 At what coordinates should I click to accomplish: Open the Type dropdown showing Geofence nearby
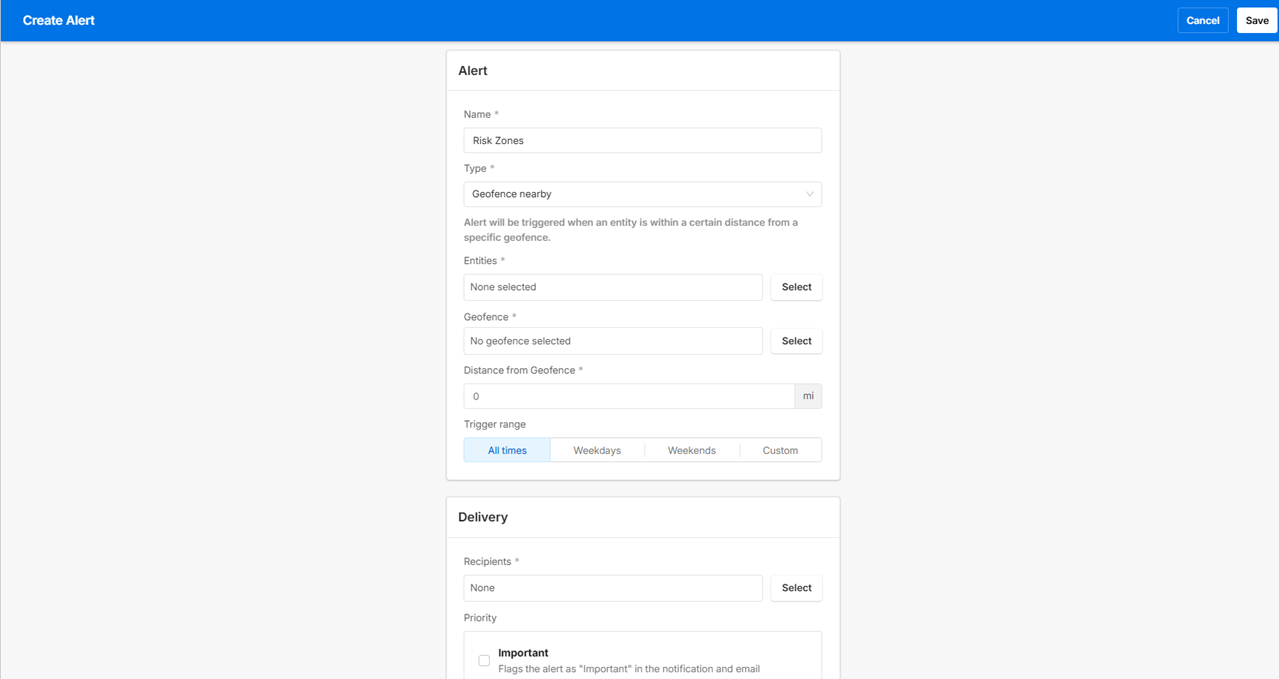click(x=630, y=194)
